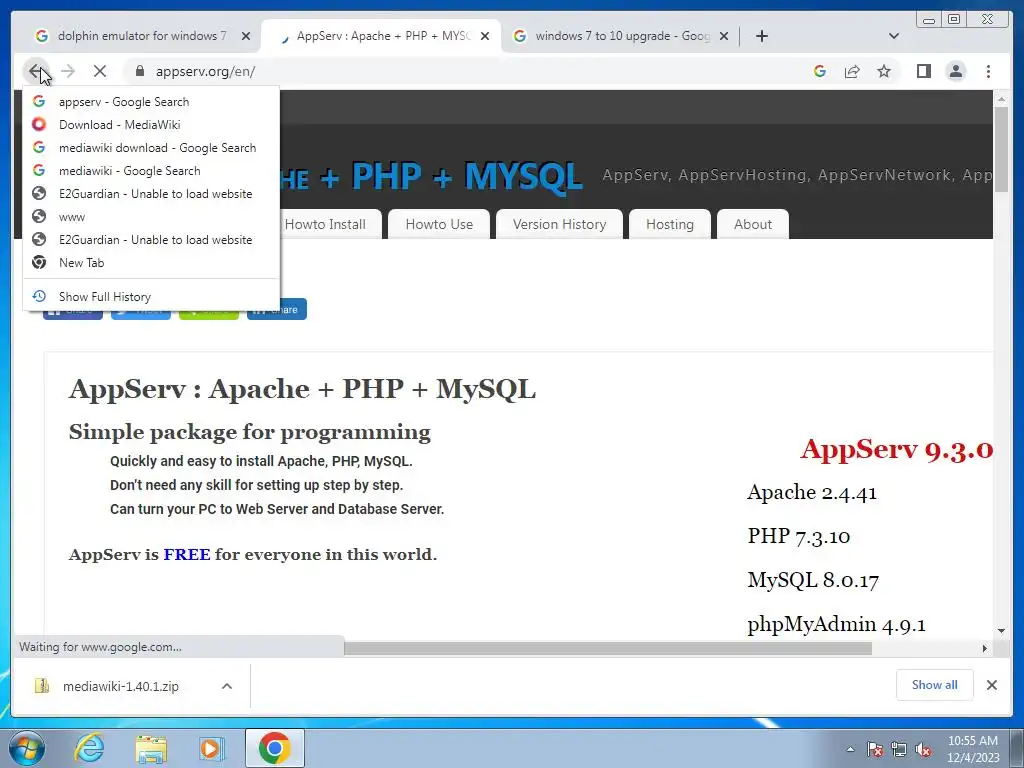The height and width of the screenshot is (768, 1024).
Task: Open Show Full History
Action: point(151,296)
